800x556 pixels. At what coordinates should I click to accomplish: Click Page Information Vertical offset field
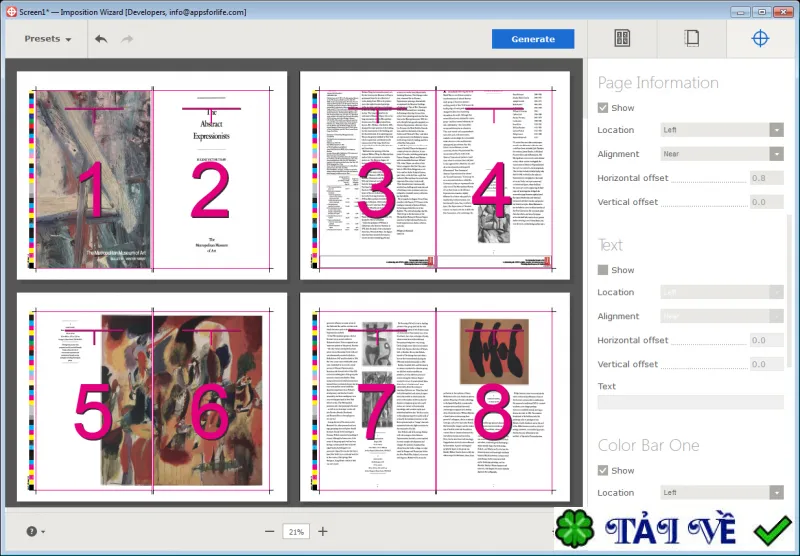click(766, 202)
